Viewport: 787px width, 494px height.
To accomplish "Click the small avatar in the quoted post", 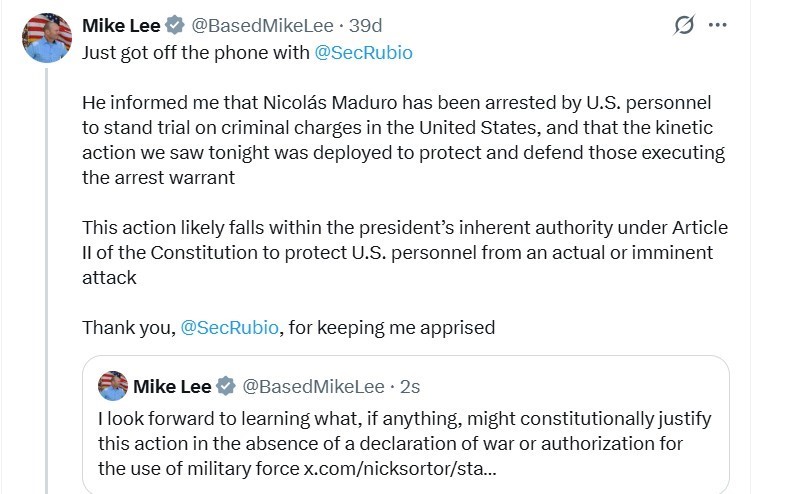I will 112,386.
